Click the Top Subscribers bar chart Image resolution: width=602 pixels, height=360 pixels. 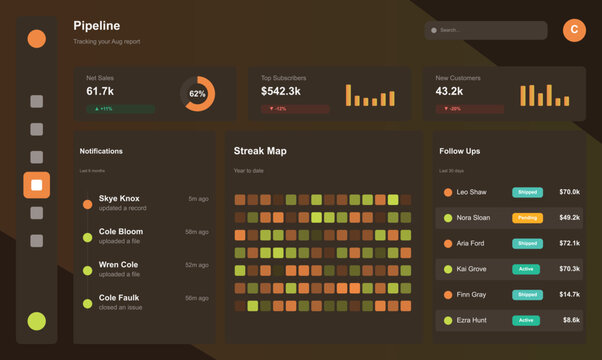(370, 95)
